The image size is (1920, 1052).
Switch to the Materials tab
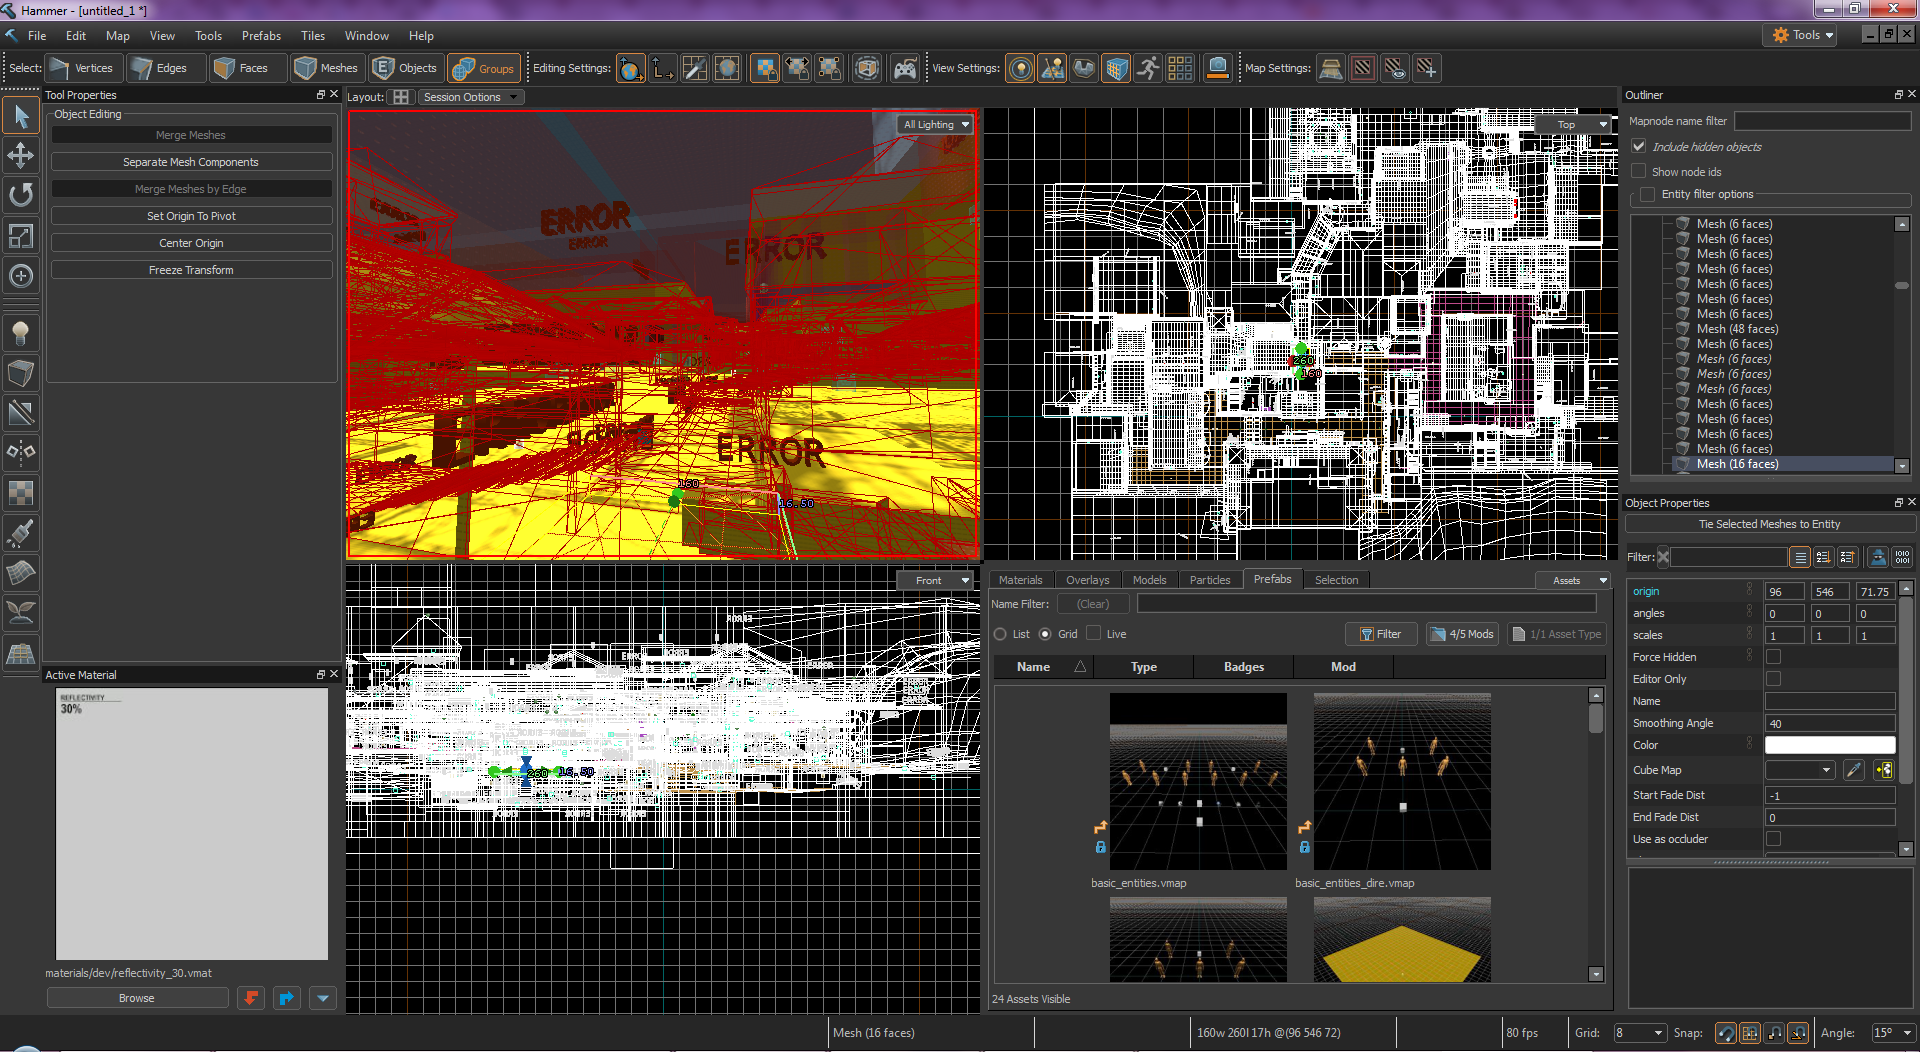(x=1020, y=580)
